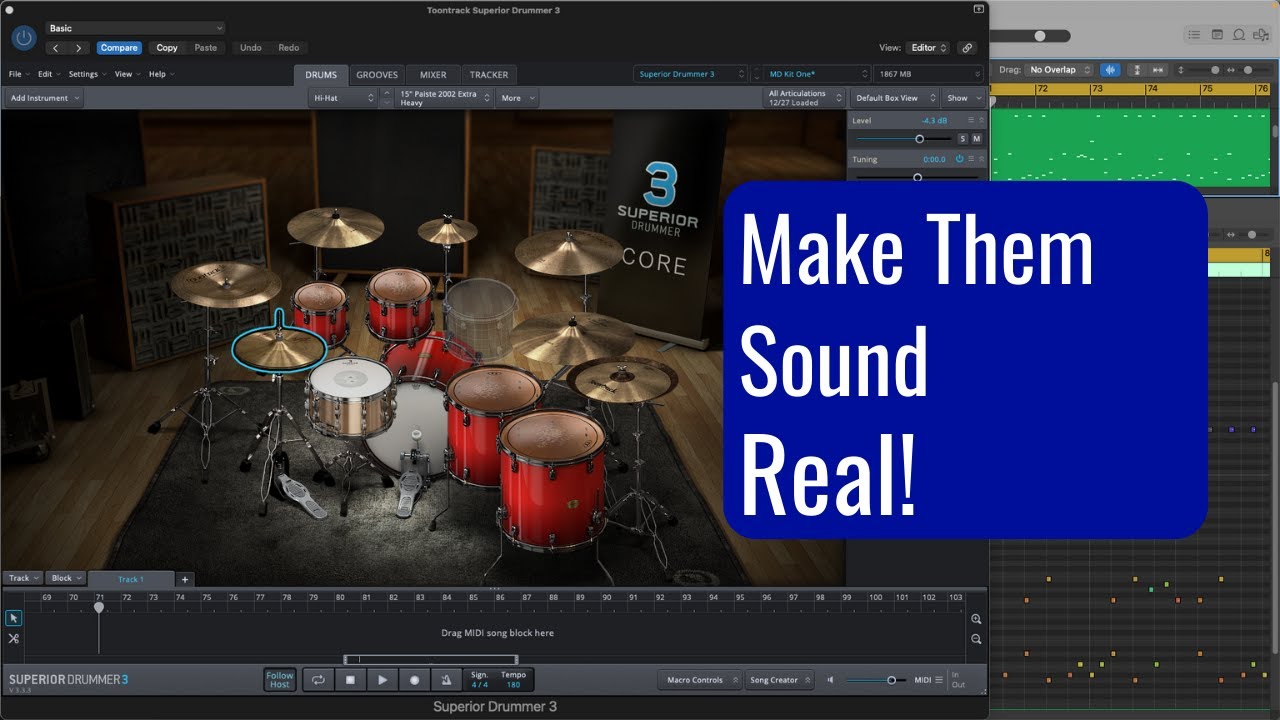Screen dimensions: 1280x720
Task: Toggle the loop cycle button
Action: [318, 680]
